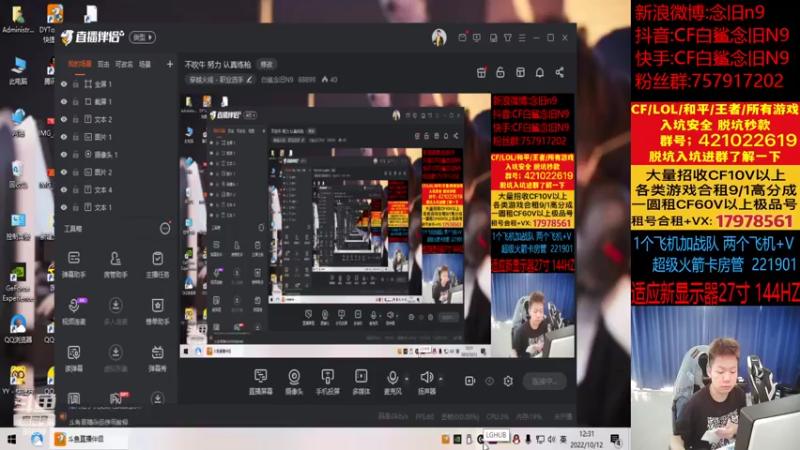Switch to the 我的场景 scene tab

point(80,64)
